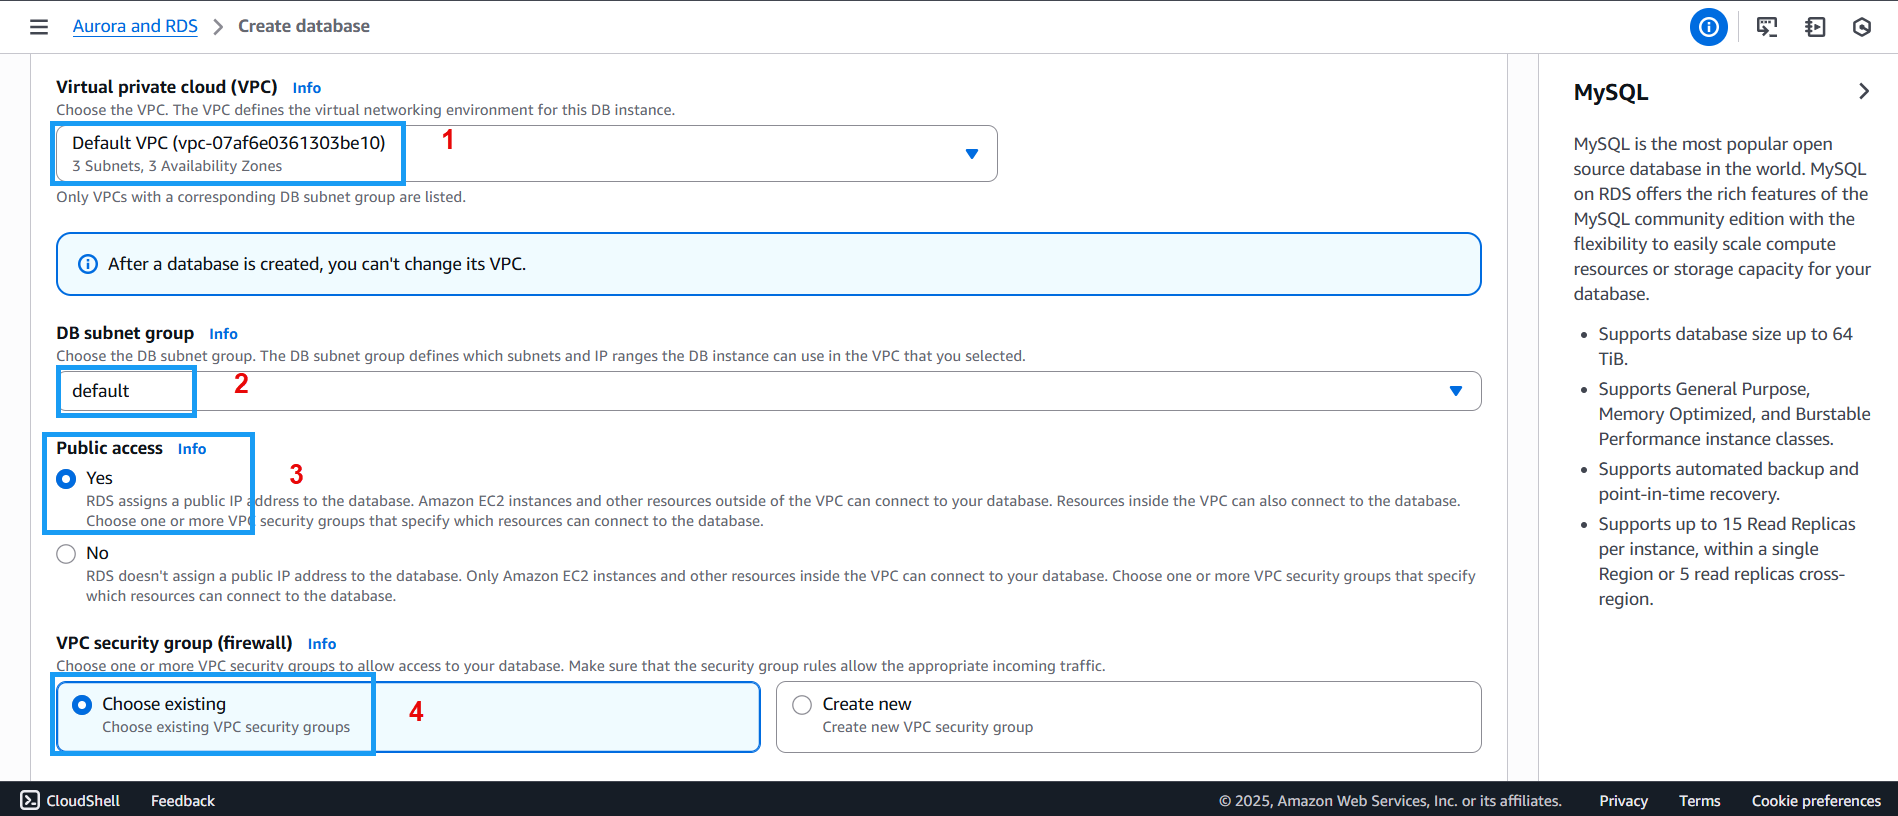Open the Privacy footer link
This screenshot has width=1898, height=816.
(x=1624, y=801)
